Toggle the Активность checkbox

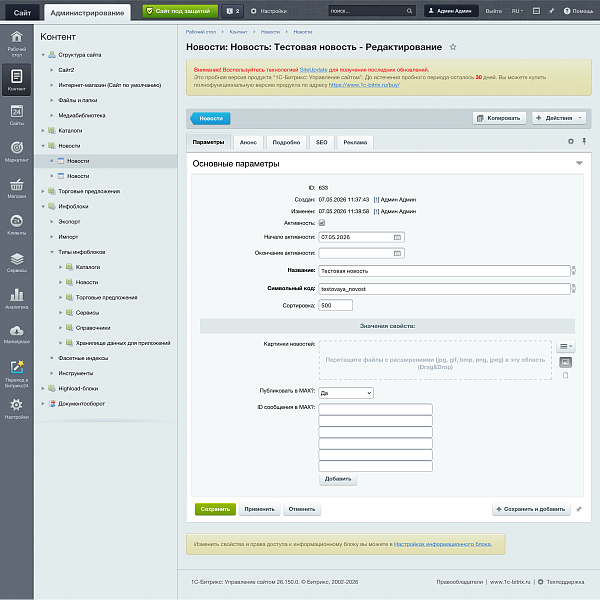[322, 223]
